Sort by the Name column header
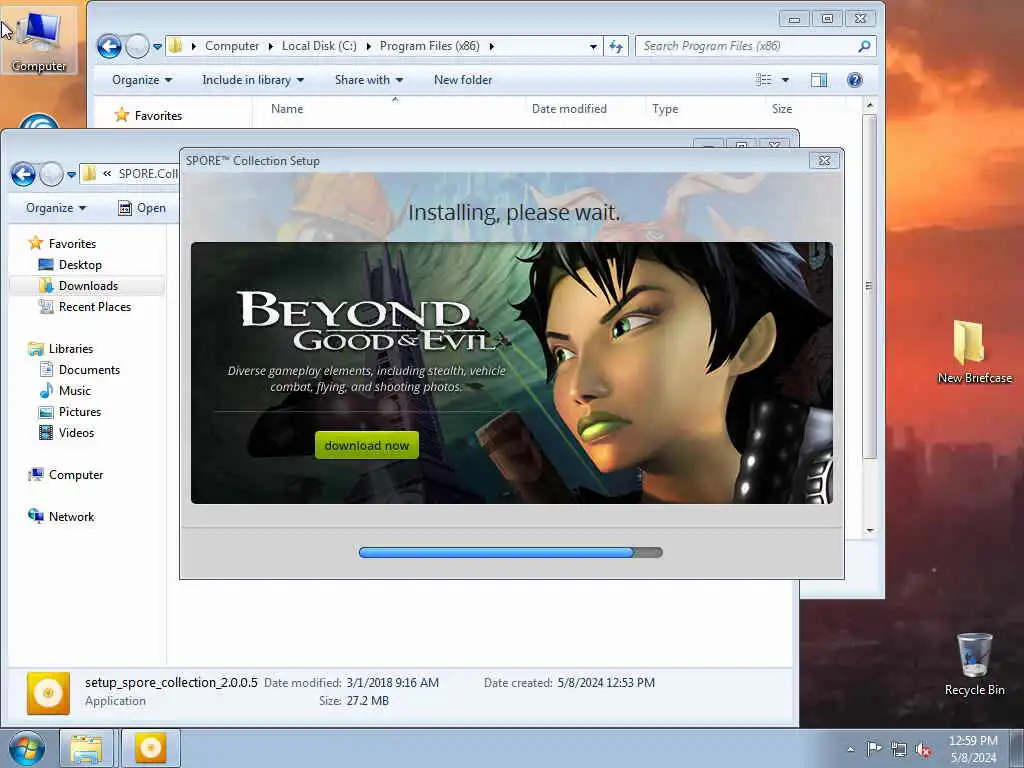1024x768 pixels. 389,109
